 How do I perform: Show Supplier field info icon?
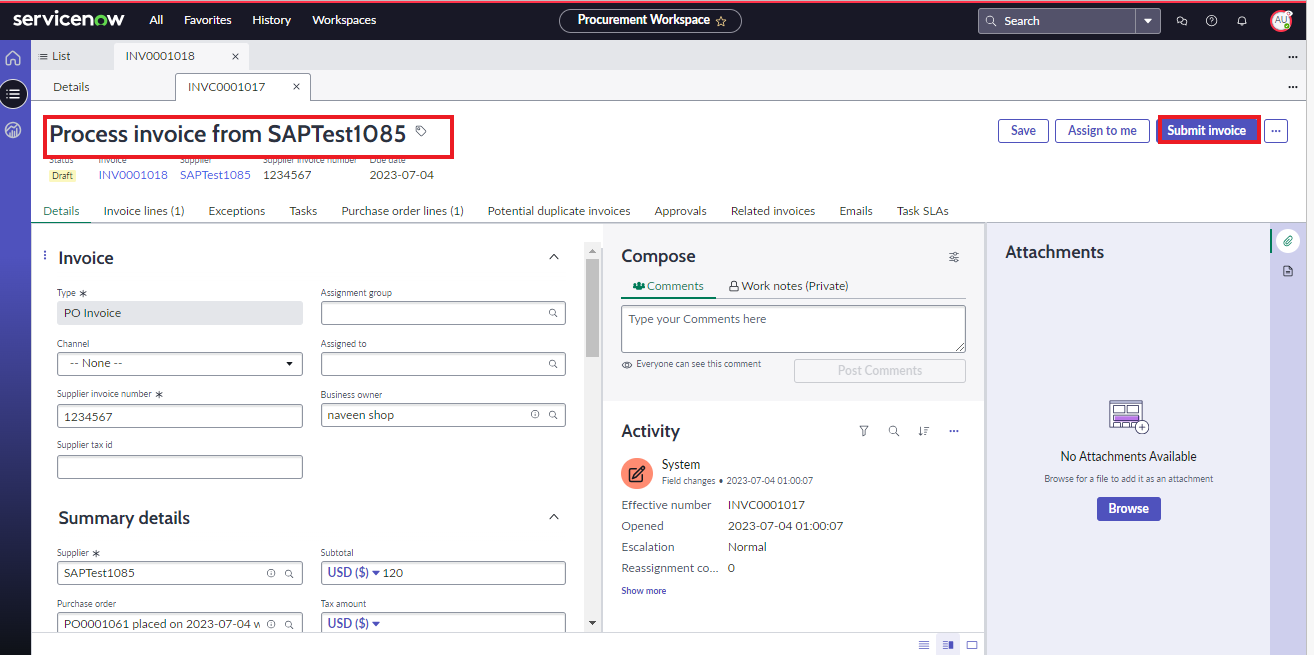coord(271,573)
